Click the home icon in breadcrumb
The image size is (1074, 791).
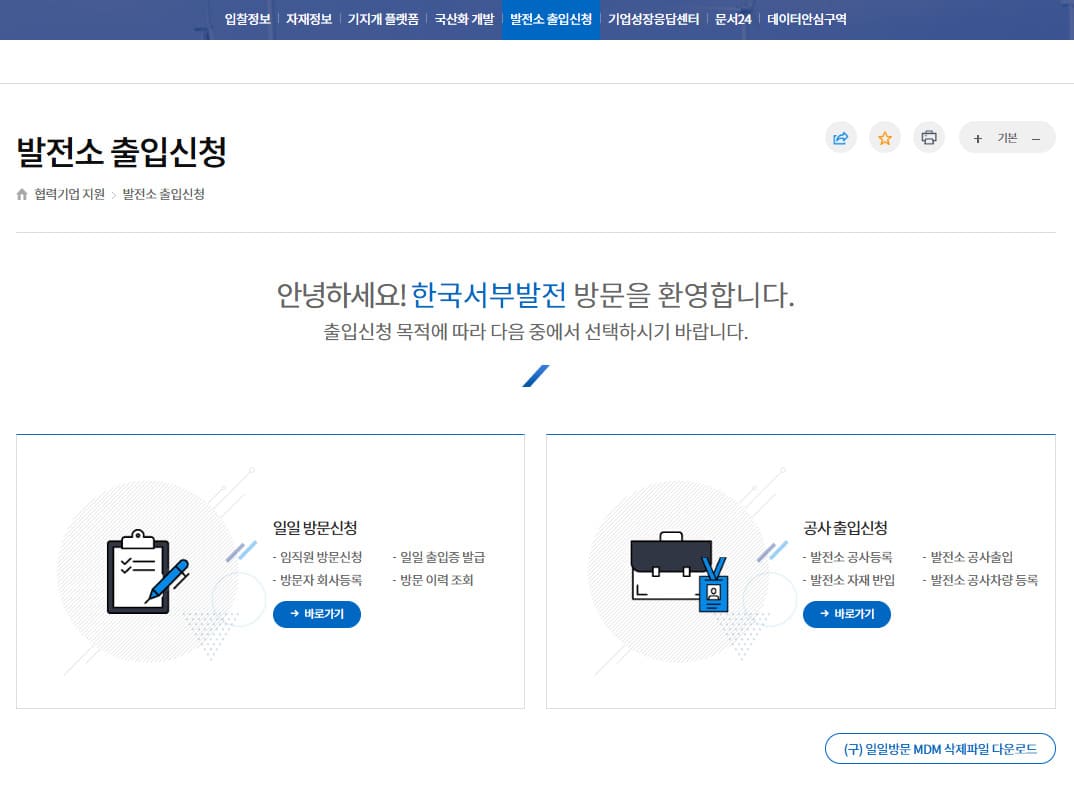click(x=22, y=194)
